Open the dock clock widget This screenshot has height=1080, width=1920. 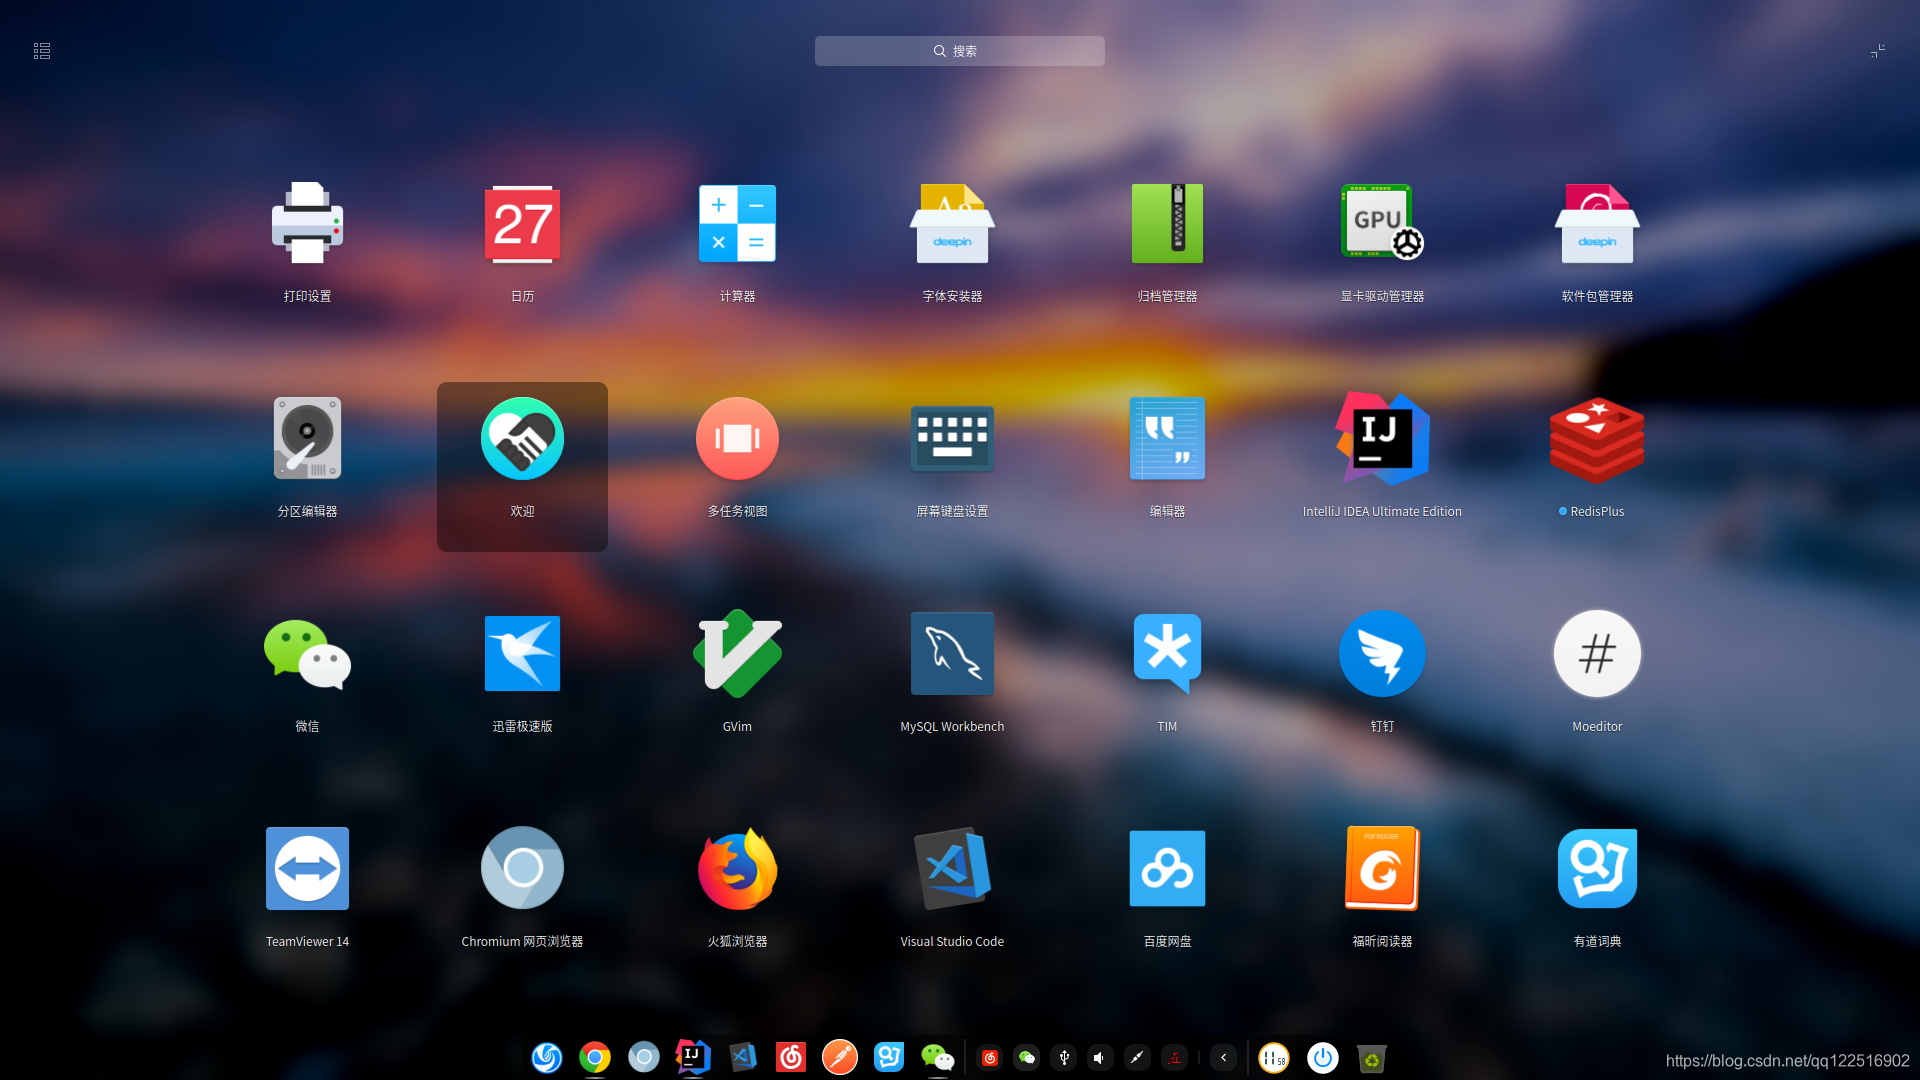click(1274, 1057)
